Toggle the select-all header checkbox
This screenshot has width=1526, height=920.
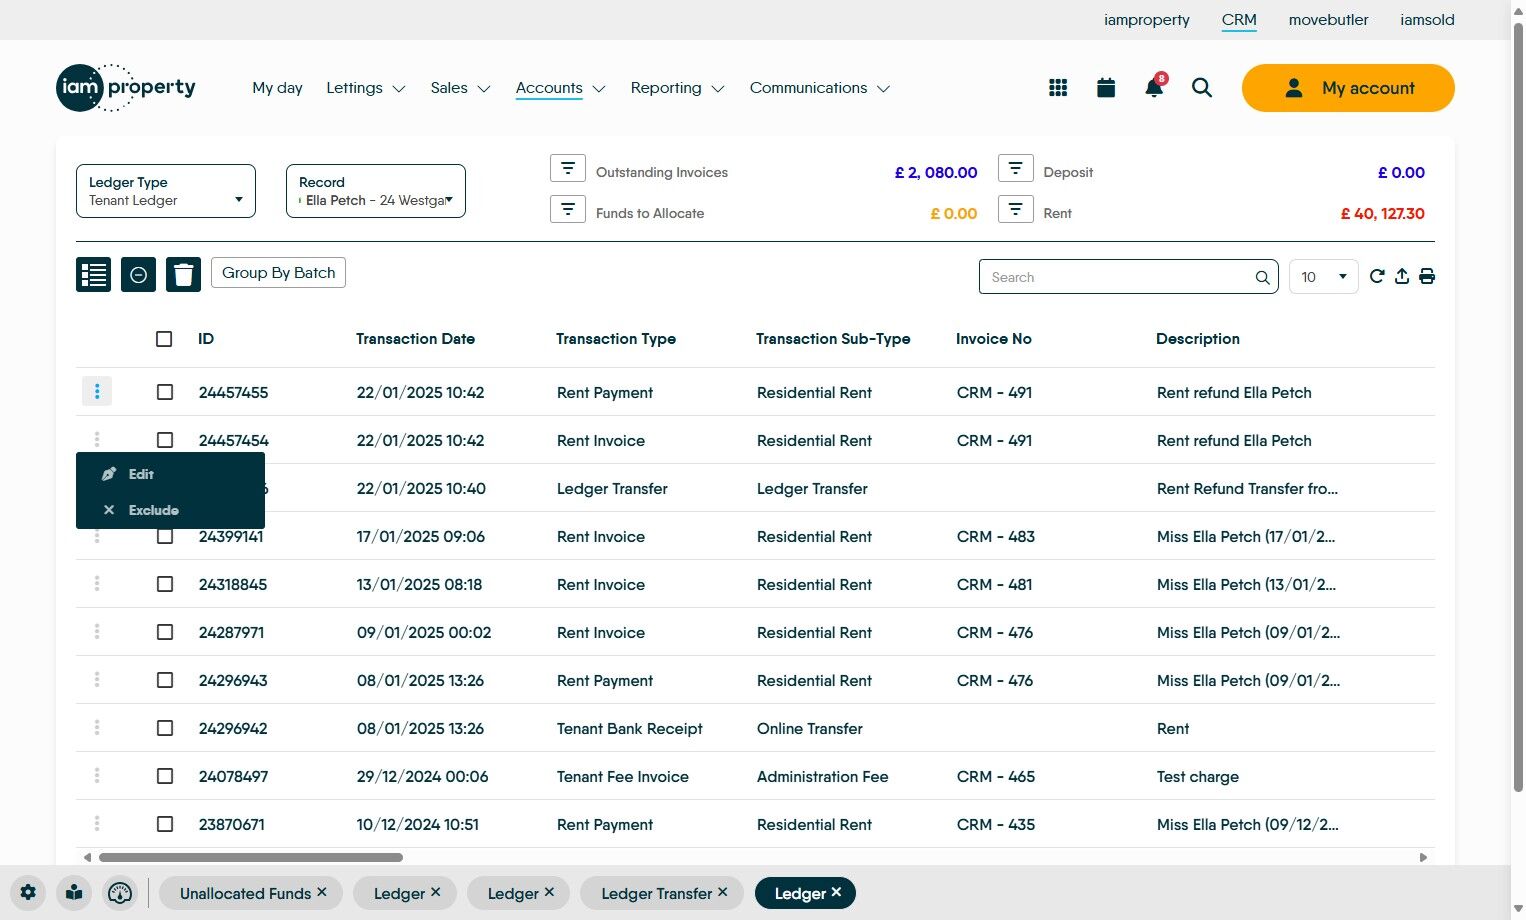(165, 339)
